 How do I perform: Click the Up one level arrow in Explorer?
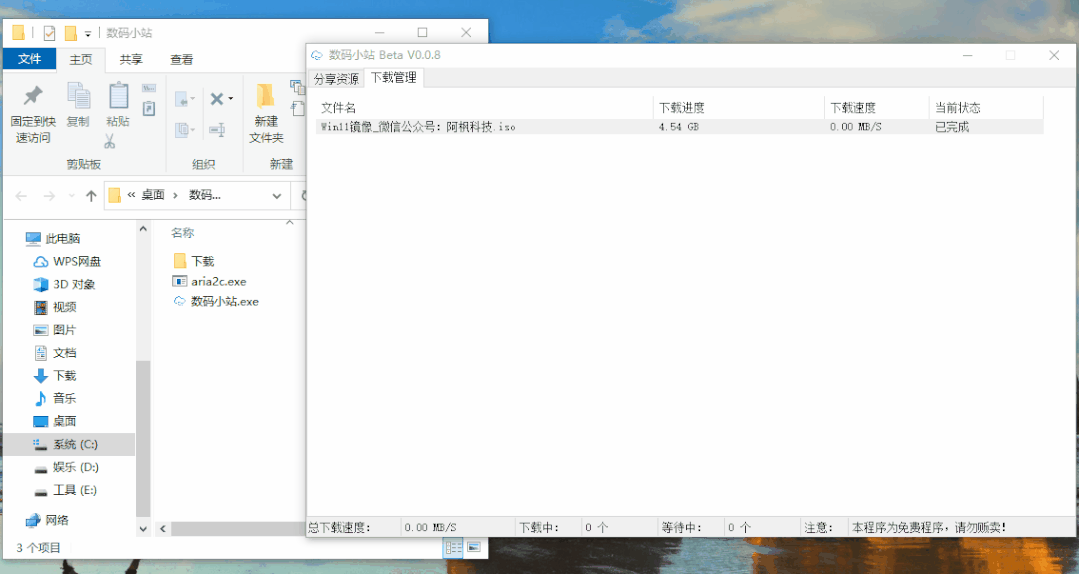click(x=91, y=196)
